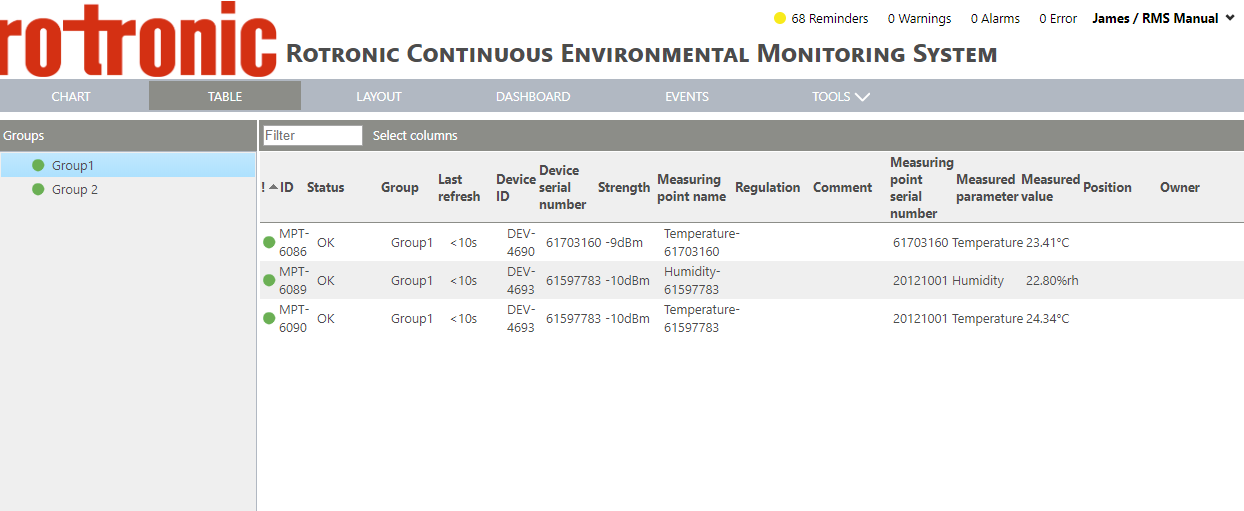
Task: Click the MPT-6090 ID cell
Action: 293,318
